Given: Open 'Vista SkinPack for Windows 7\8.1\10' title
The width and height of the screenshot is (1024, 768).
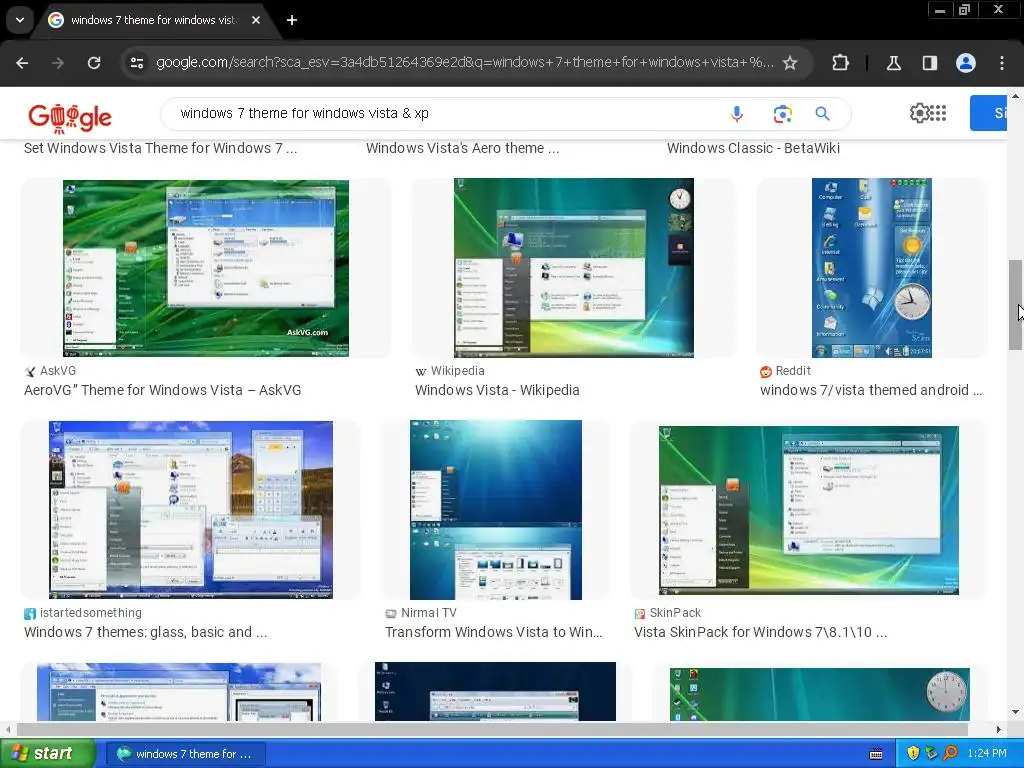Looking at the screenshot, I should 760,632.
